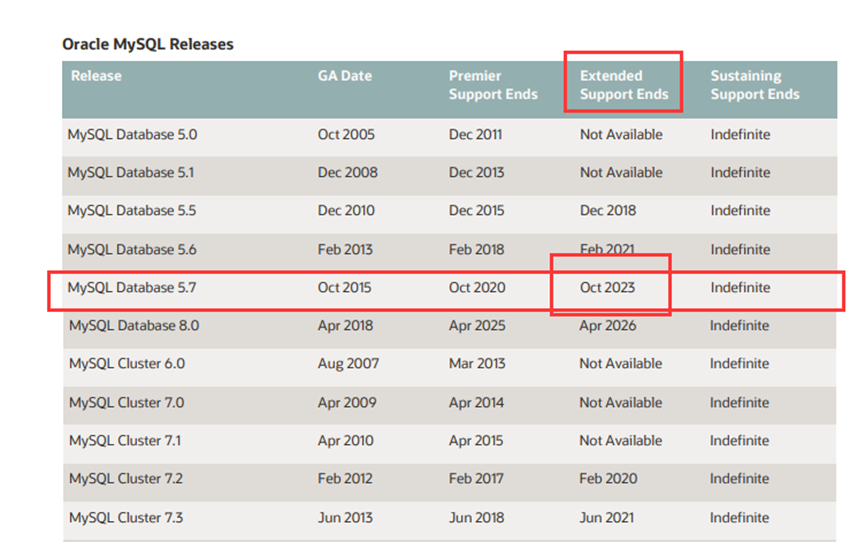Click the 'MySQL Cluster 6.0' release cell

pyautogui.click(x=127, y=364)
